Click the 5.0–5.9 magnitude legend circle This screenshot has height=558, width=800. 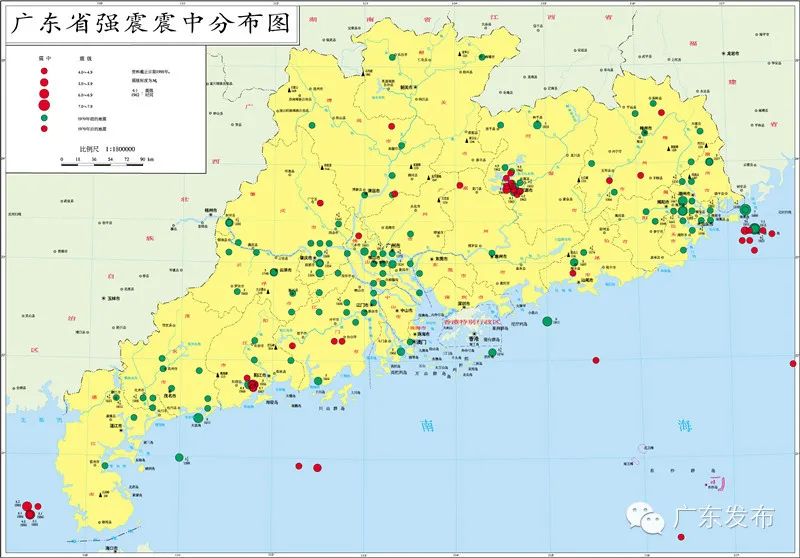(44, 82)
